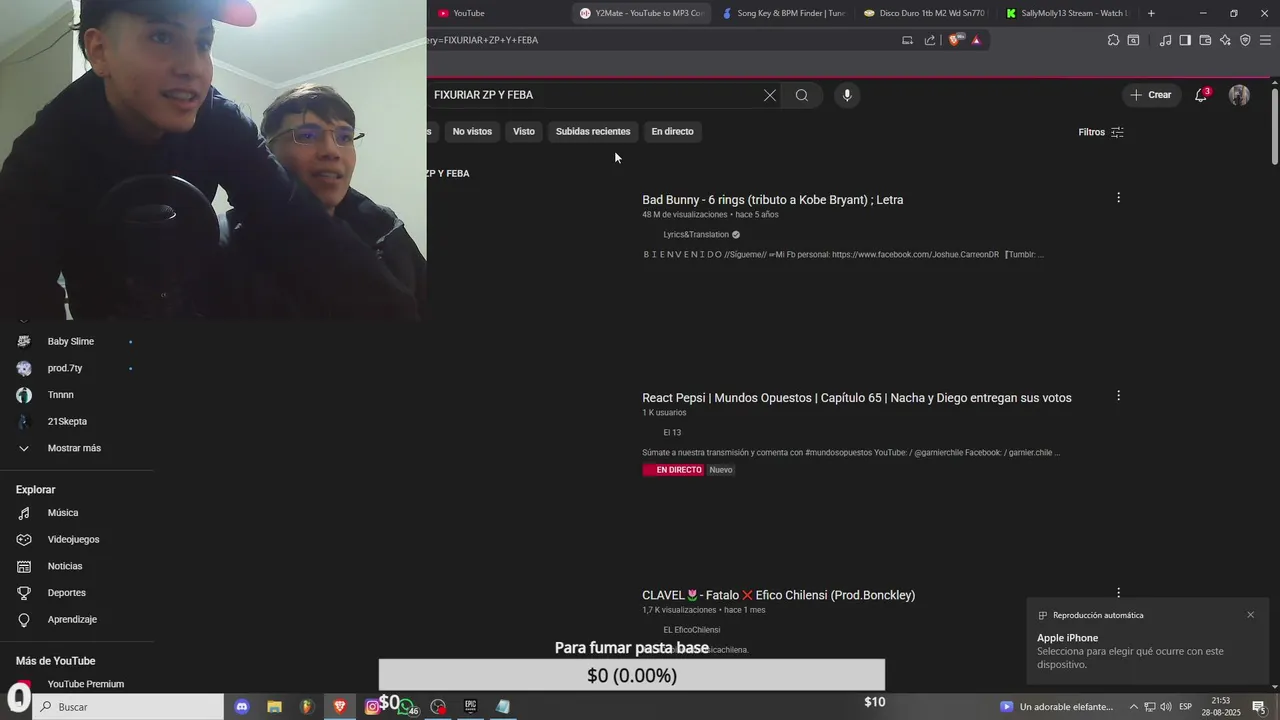Open the Brave playlist music note icon
The width and height of the screenshot is (1280, 720).
[1165, 40]
